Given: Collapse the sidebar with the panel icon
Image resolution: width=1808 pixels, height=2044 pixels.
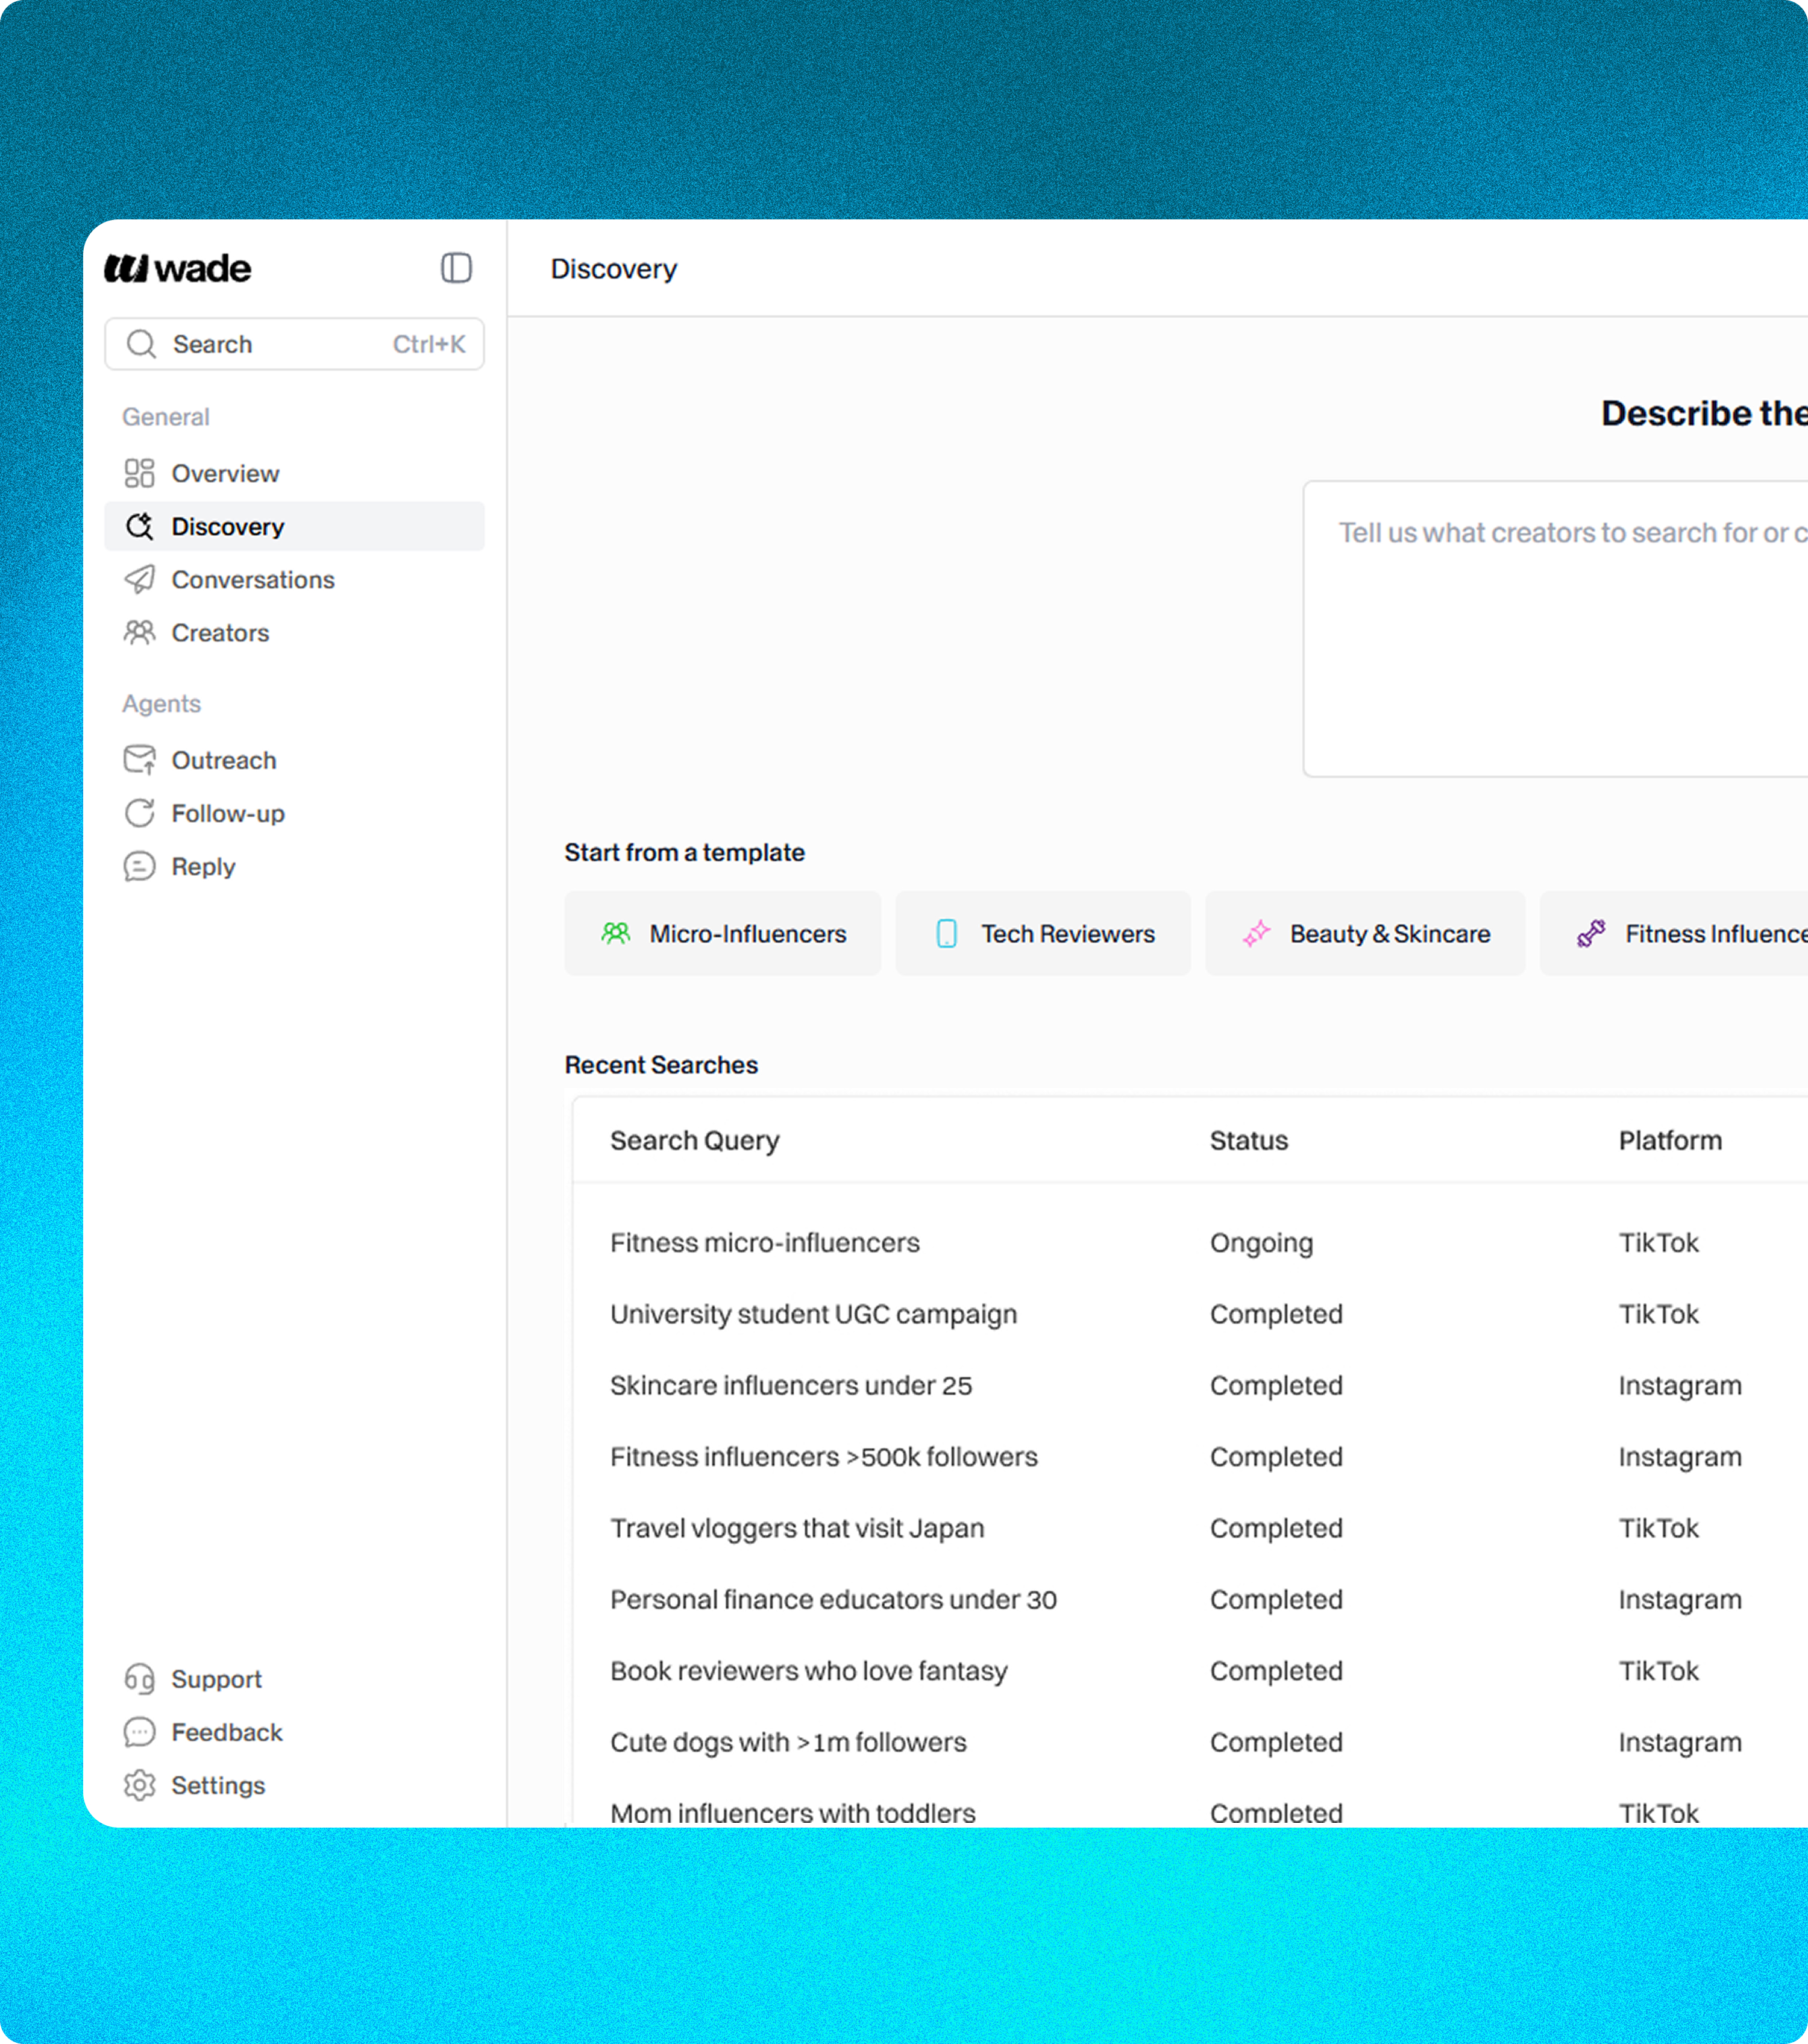Looking at the screenshot, I should tap(456, 268).
